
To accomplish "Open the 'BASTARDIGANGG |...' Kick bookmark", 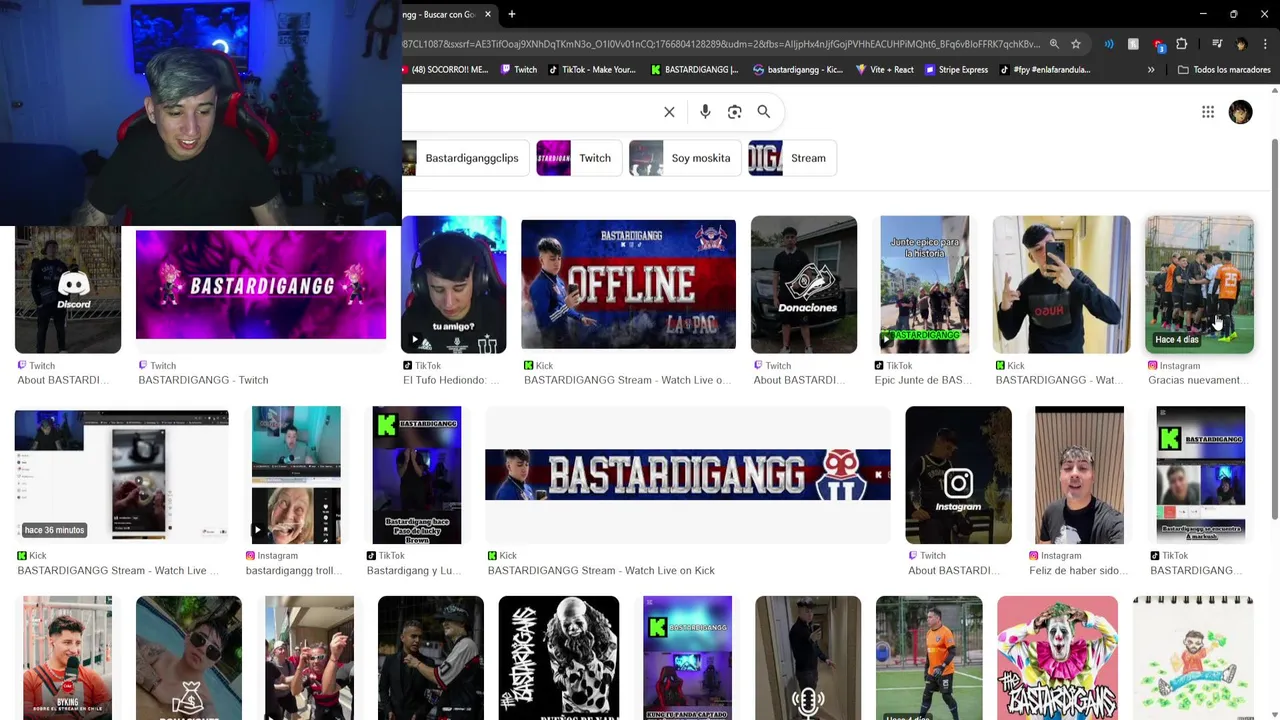I will tap(694, 70).
